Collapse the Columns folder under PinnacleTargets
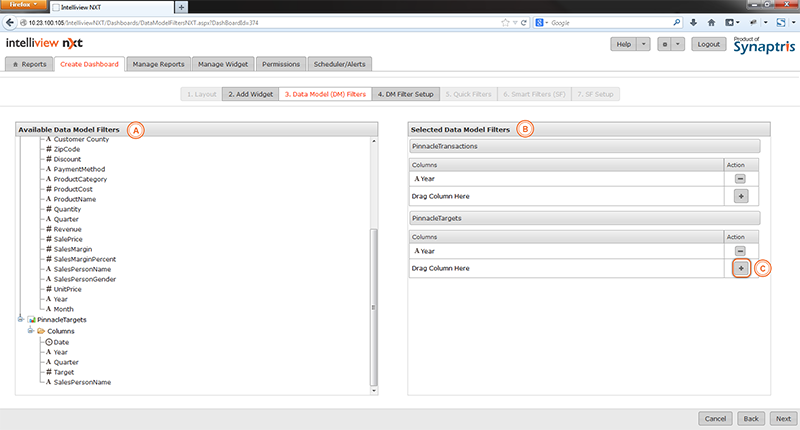 31,330
